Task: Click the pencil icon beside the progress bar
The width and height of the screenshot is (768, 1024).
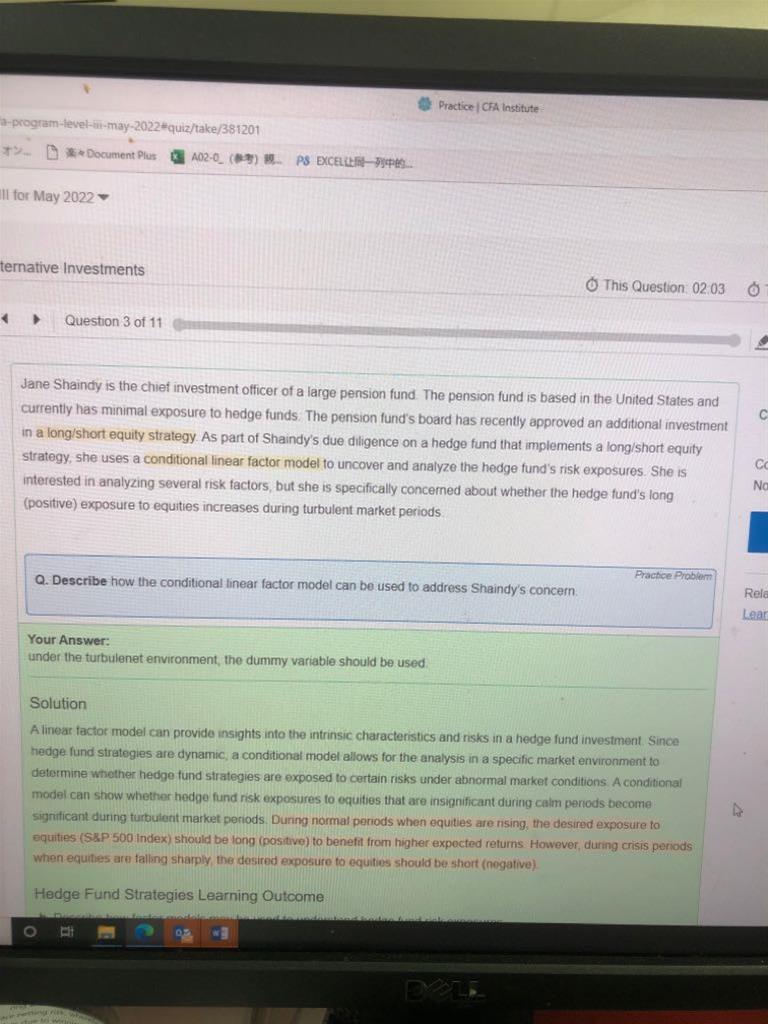Action: [761, 341]
